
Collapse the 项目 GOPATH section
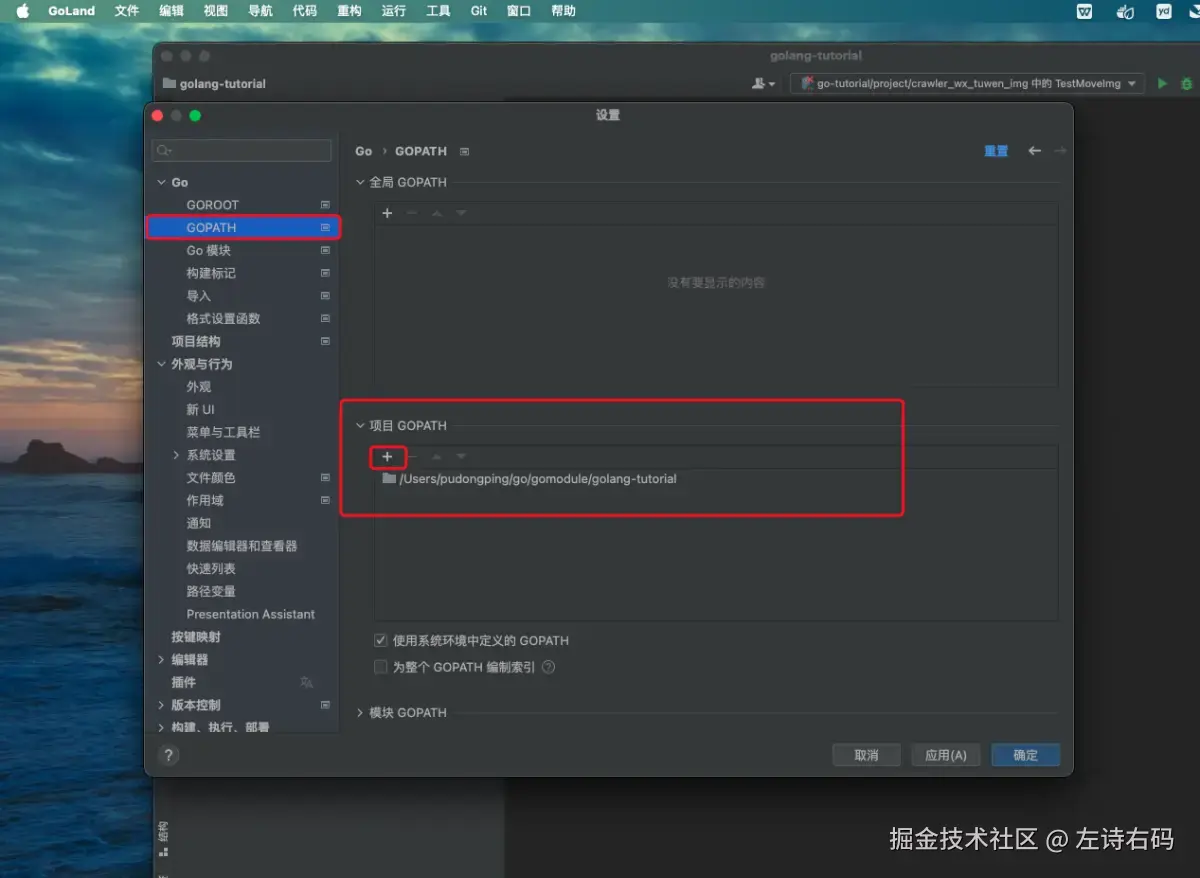coord(361,426)
